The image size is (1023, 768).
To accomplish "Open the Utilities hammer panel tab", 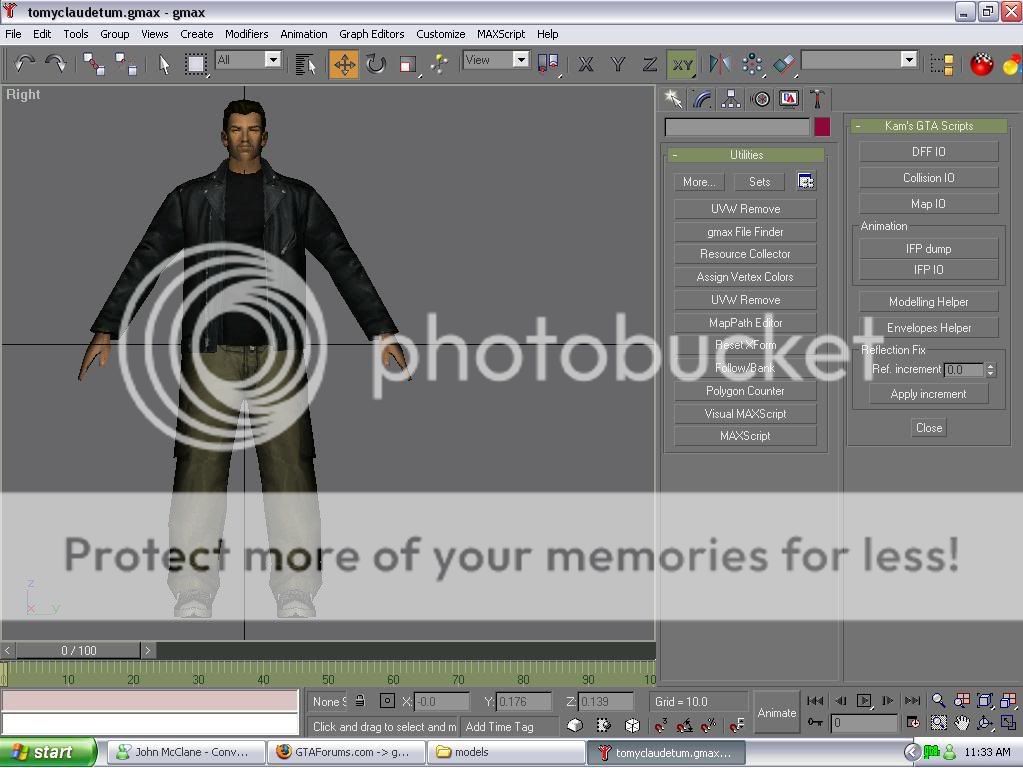I will click(x=818, y=99).
